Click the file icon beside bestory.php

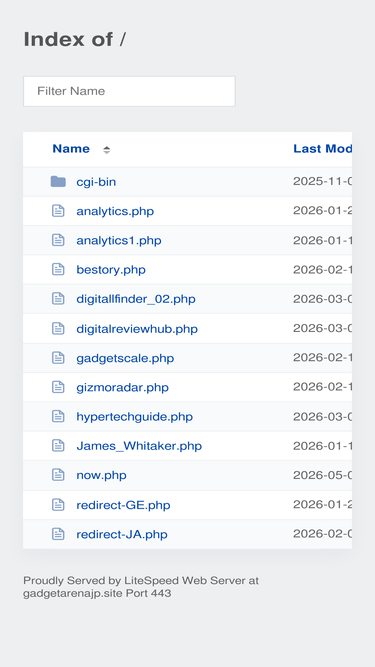tap(58, 270)
